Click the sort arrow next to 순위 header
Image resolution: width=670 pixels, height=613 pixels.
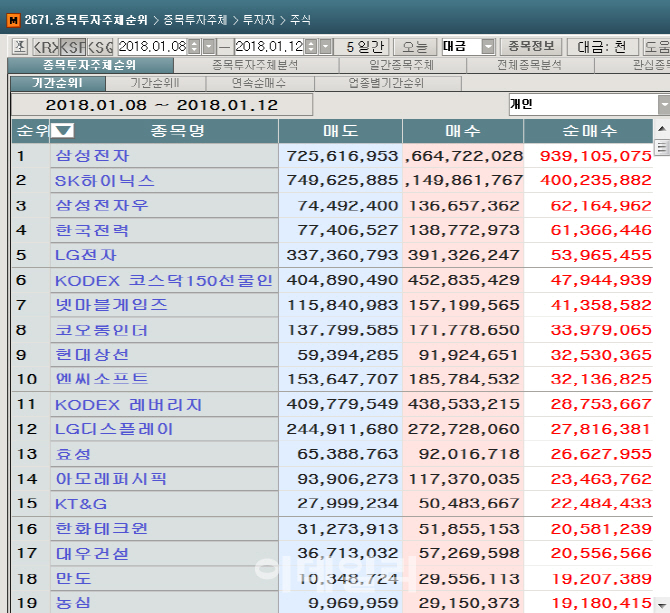coord(62,130)
